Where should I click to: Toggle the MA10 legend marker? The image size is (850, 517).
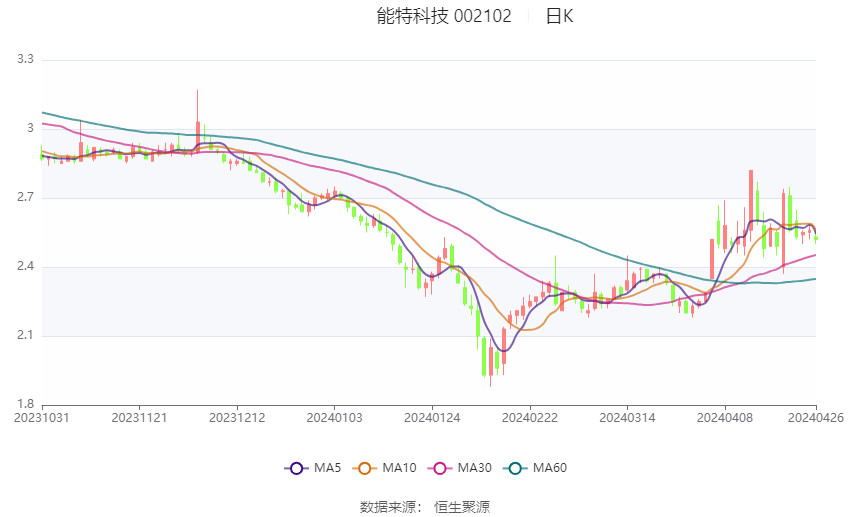(364, 468)
